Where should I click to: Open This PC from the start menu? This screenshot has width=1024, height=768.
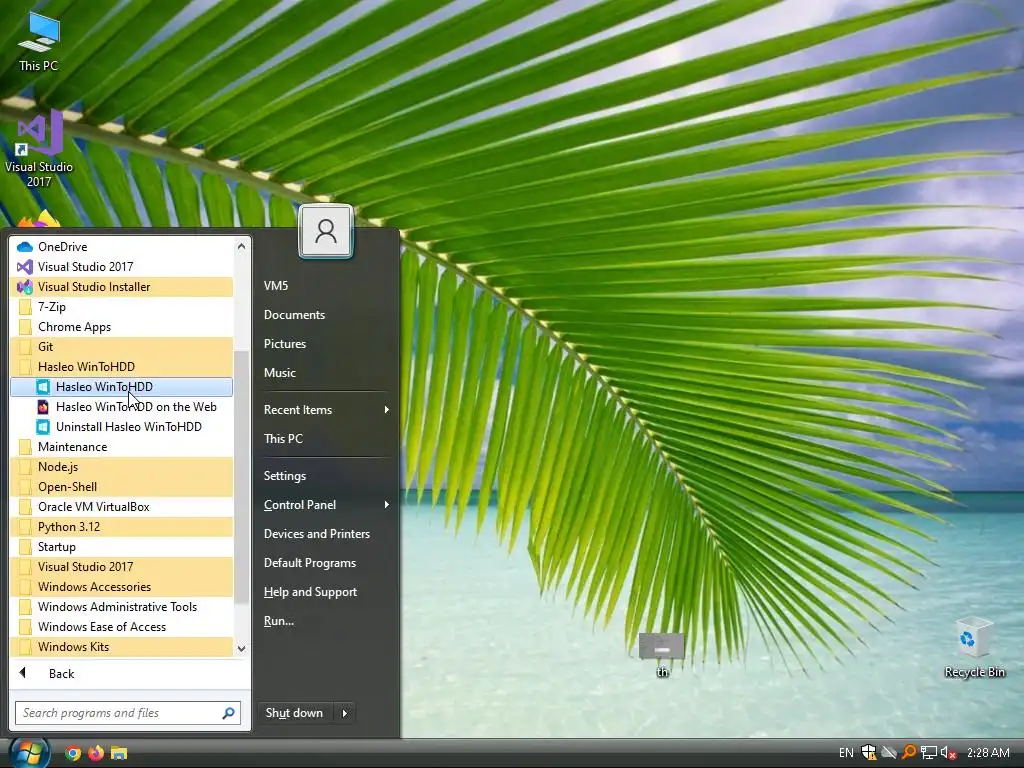click(x=326, y=439)
